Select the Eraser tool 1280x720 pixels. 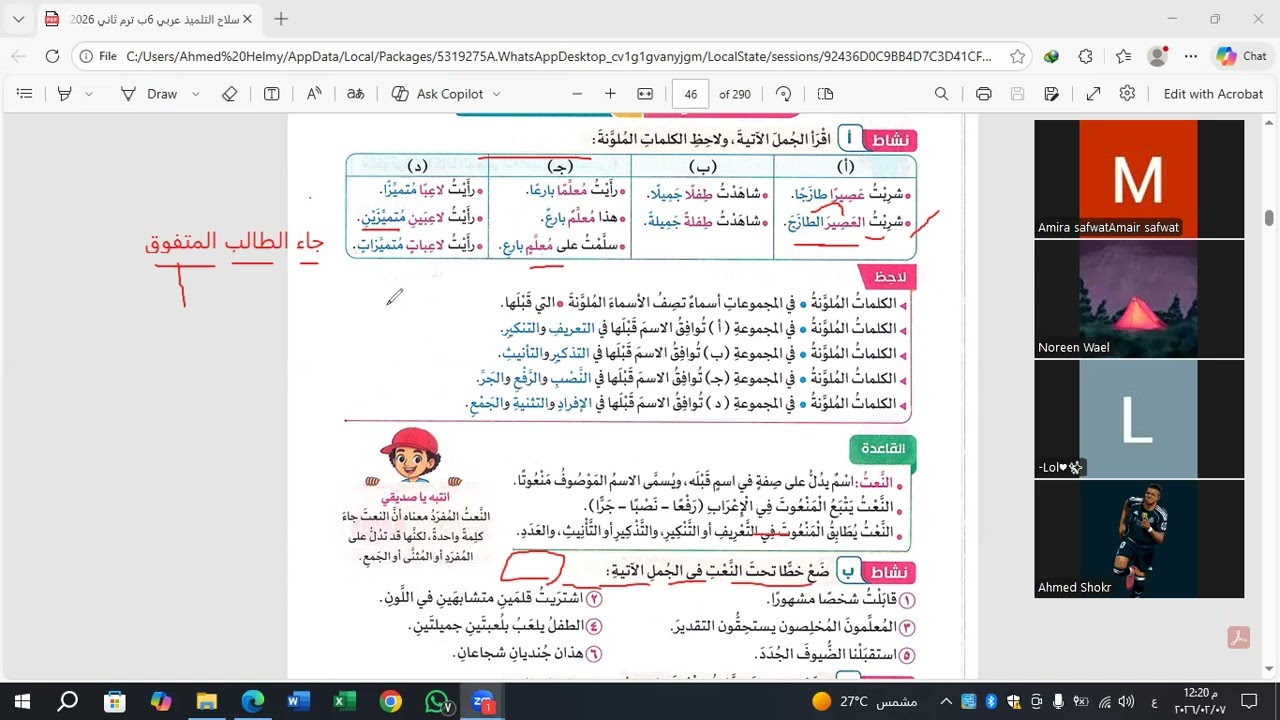click(230, 94)
